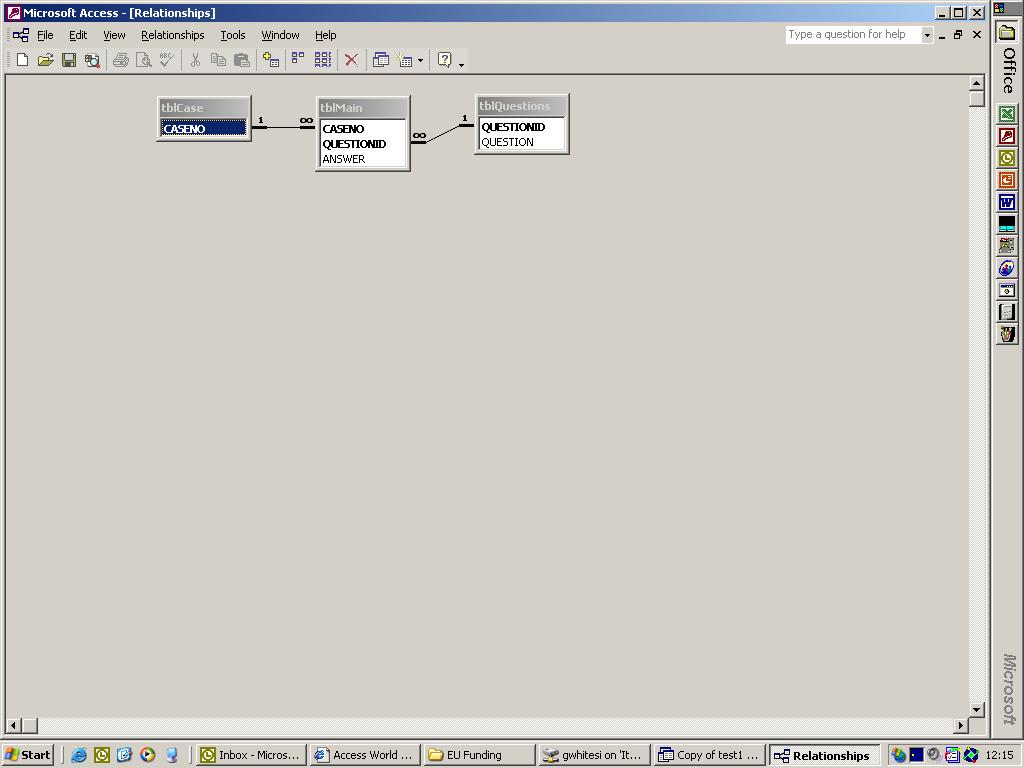Screen dimensions: 1024x768
Task: Click the Access key icon on Office bar
Action: (1007, 136)
